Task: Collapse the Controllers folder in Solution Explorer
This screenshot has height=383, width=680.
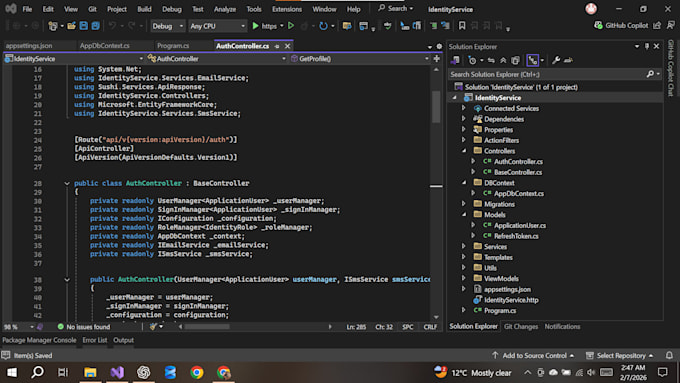Action: tap(464, 151)
